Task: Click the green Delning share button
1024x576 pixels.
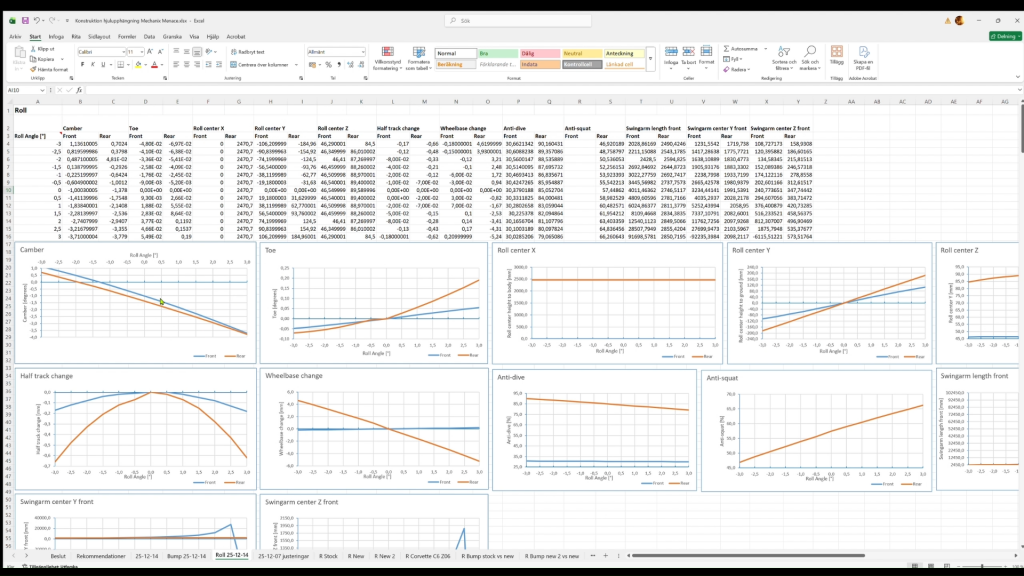Action: pos(1003,36)
